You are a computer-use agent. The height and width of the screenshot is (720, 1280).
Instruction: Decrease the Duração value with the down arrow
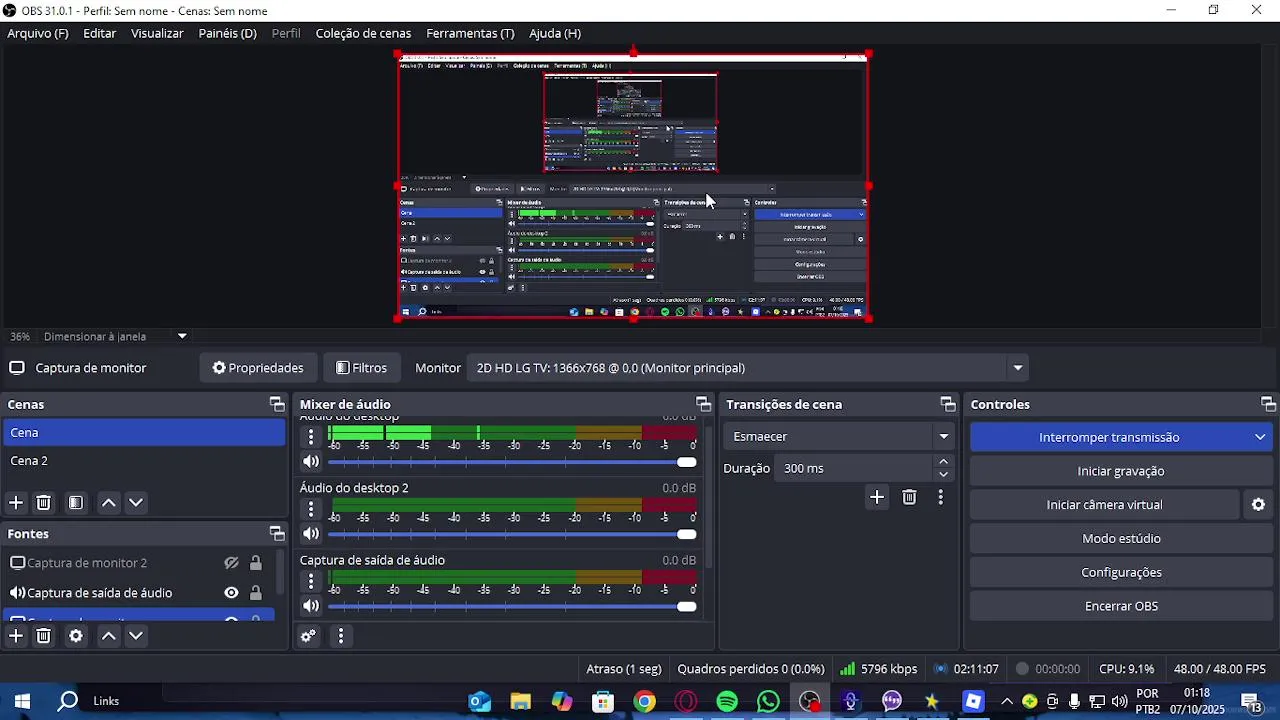pyautogui.click(x=943, y=475)
